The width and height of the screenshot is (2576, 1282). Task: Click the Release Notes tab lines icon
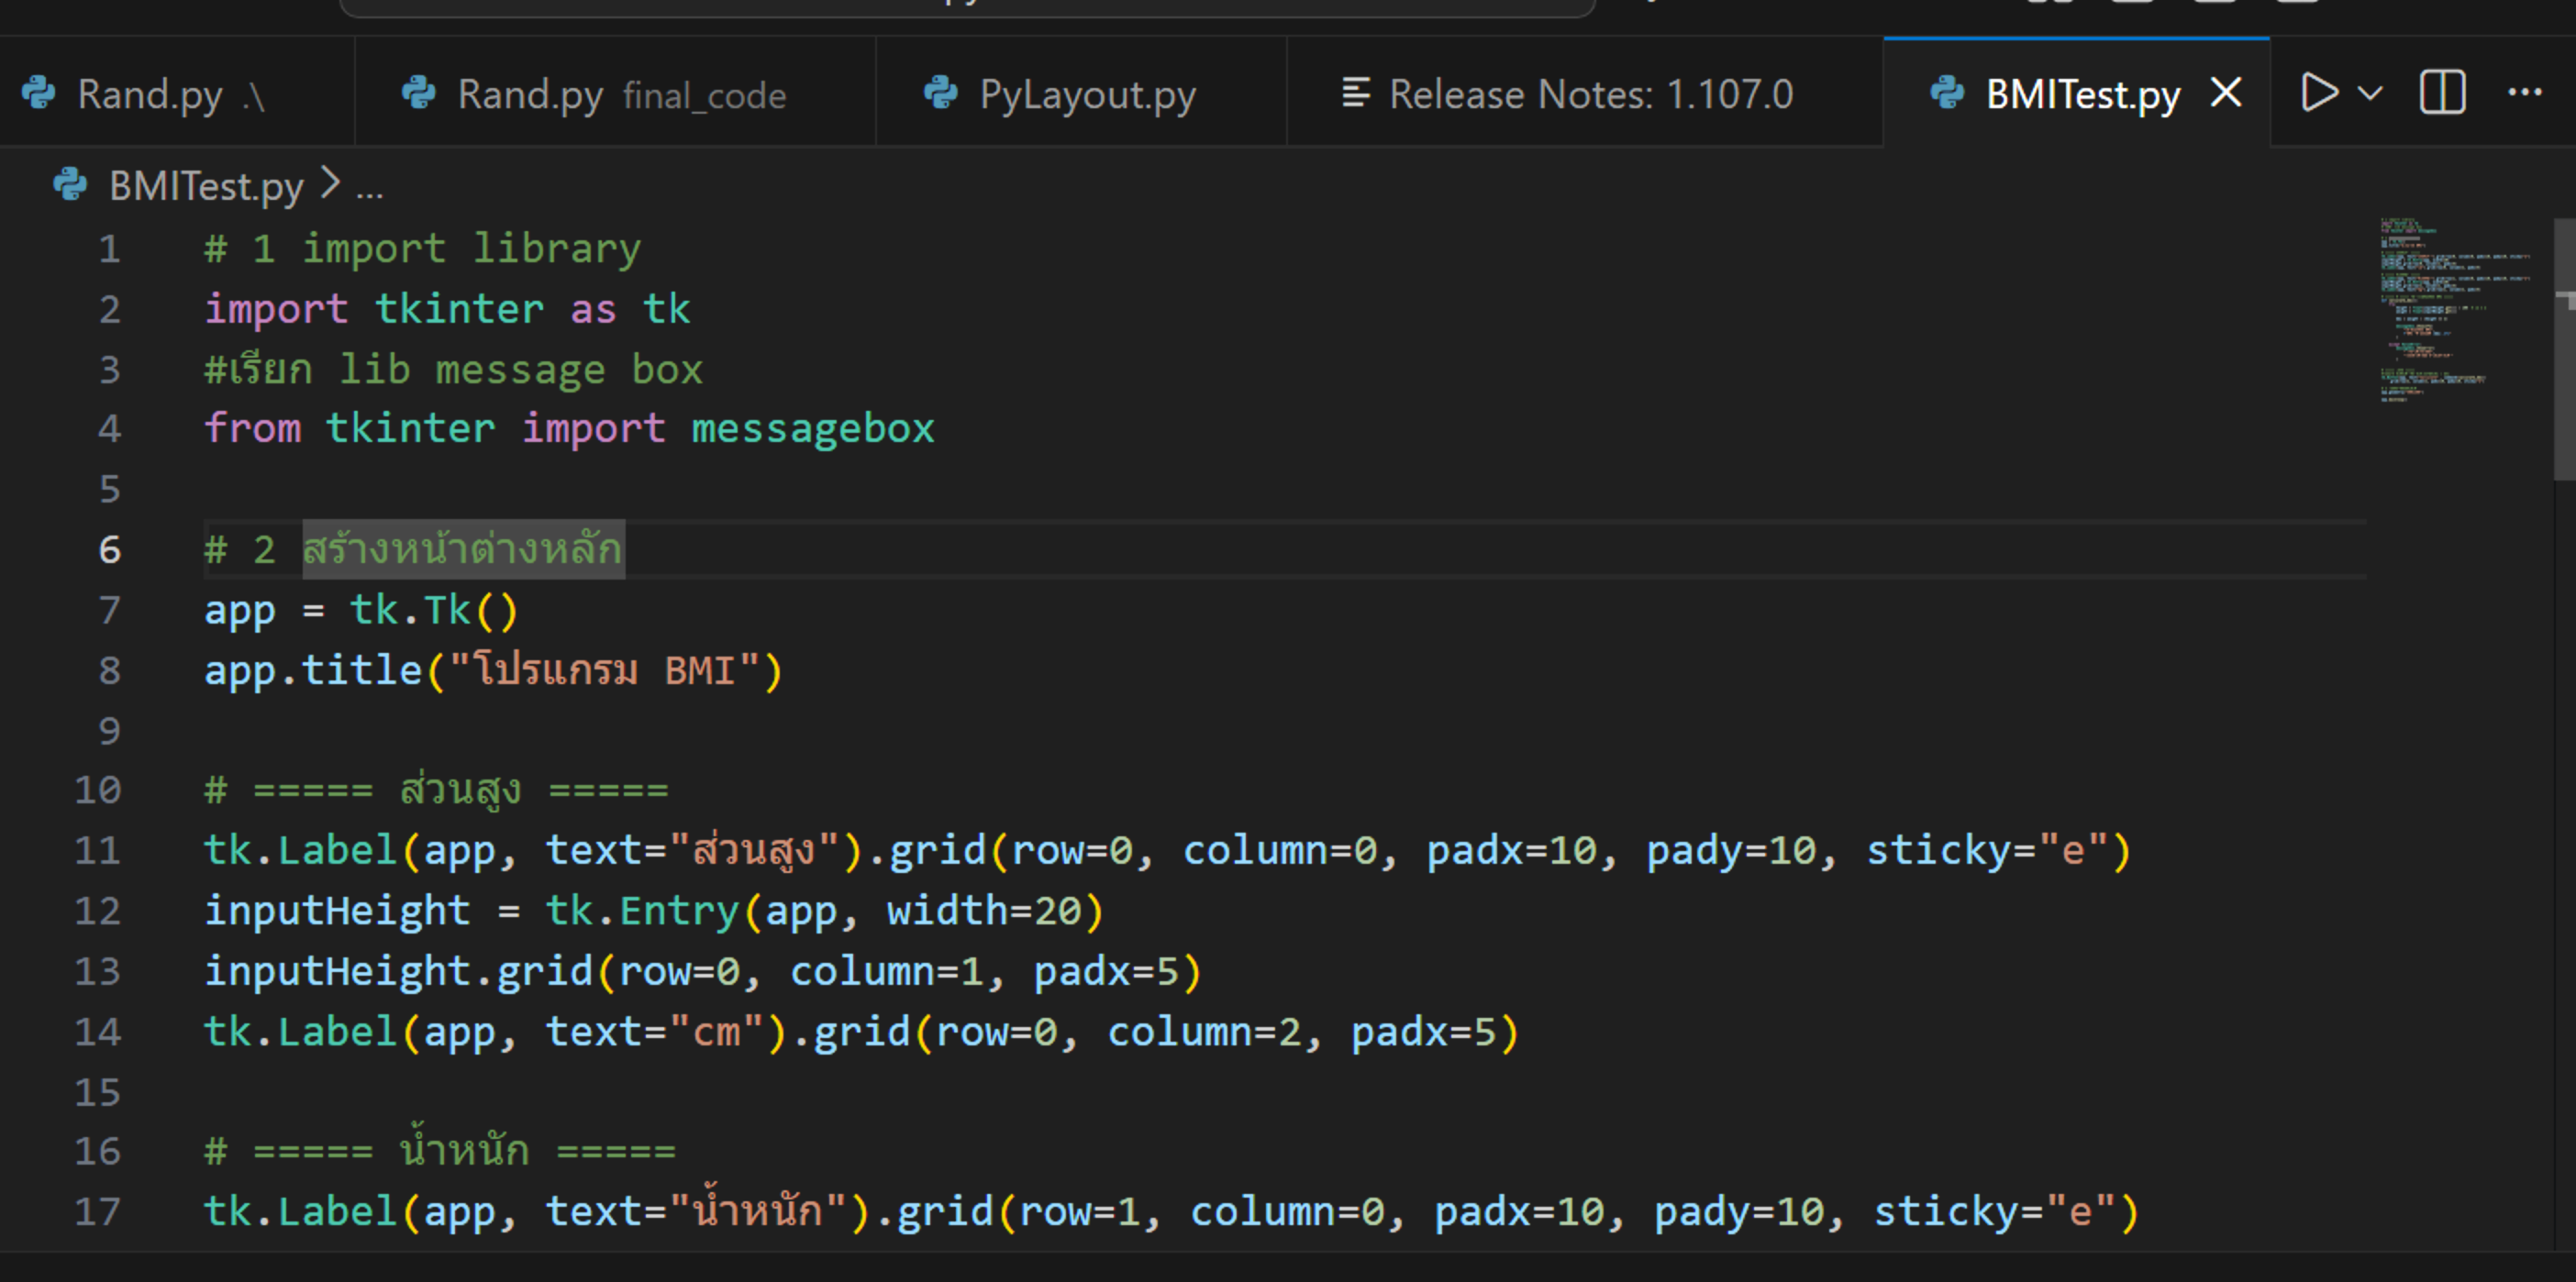[x=1355, y=93]
